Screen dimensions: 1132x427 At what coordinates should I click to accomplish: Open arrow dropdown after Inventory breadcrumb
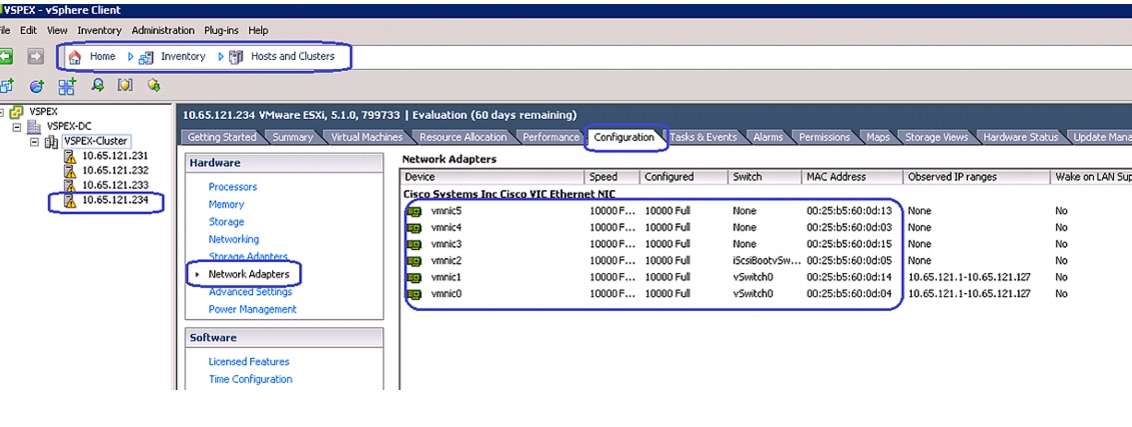pyautogui.click(x=221, y=56)
